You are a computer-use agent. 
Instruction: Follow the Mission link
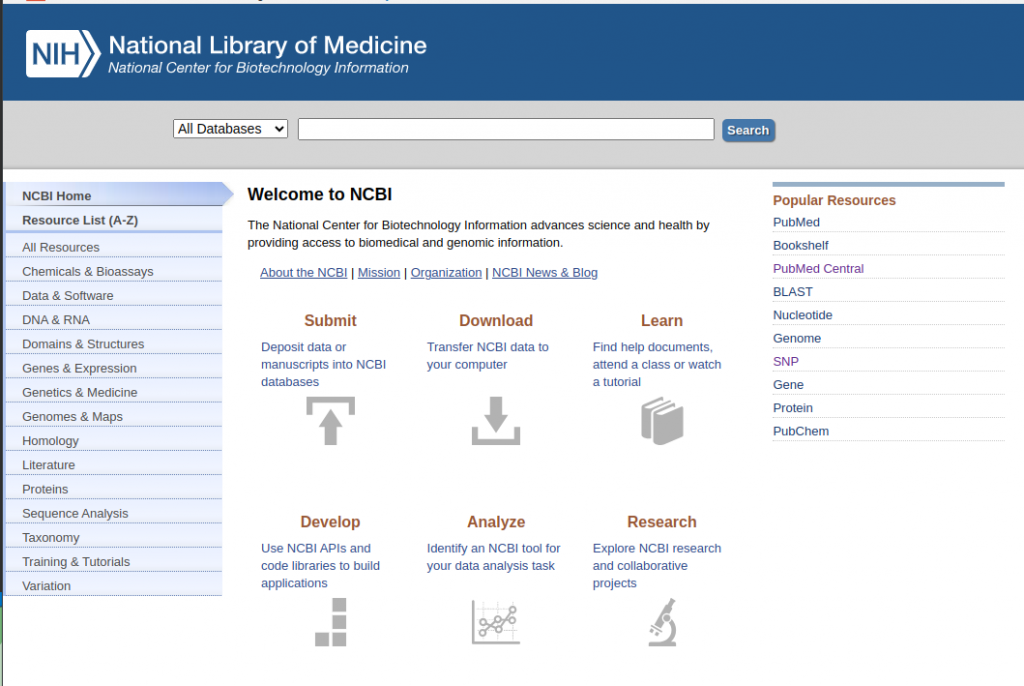pyautogui.click(x=379, y=272)
